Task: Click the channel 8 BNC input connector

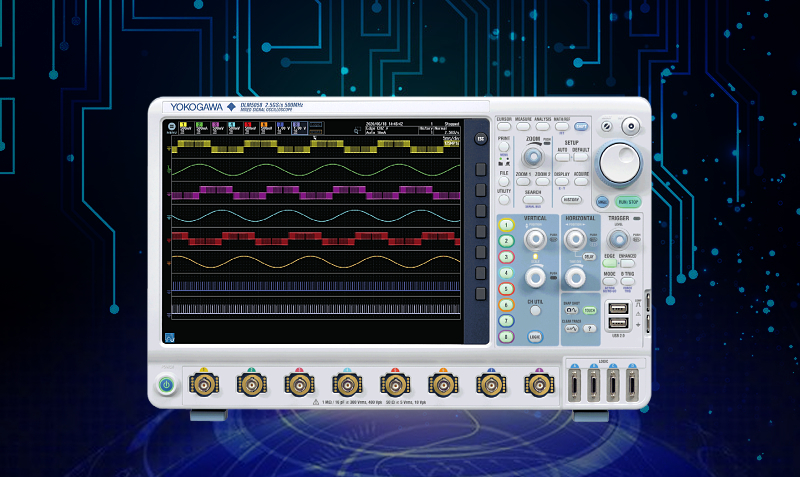Action: pyautogui.click(x=539, y=384)
